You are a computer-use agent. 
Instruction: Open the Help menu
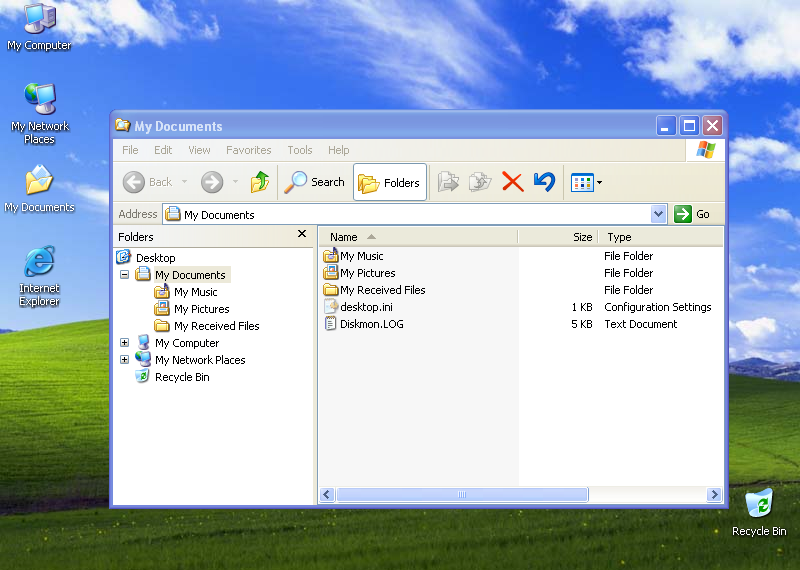338,150
